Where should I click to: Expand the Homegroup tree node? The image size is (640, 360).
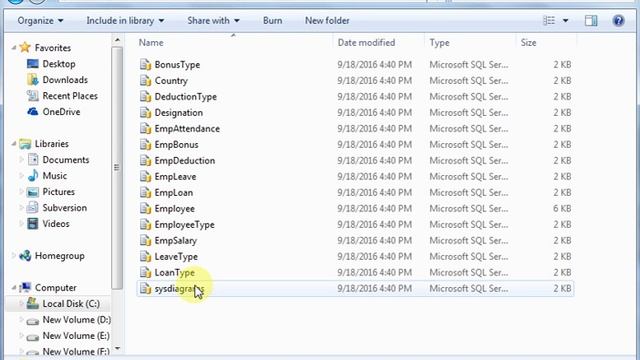click(x=14, y=256)
